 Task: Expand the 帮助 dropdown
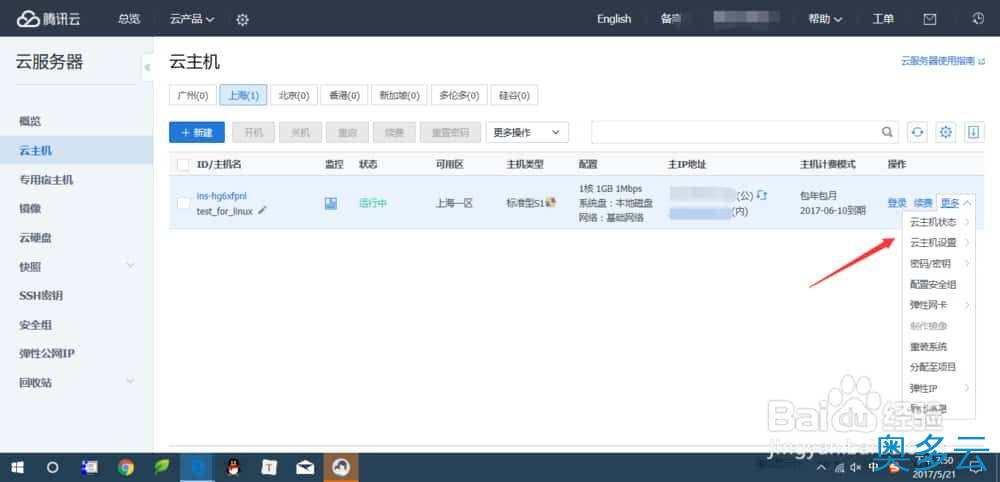coord(825,19)
